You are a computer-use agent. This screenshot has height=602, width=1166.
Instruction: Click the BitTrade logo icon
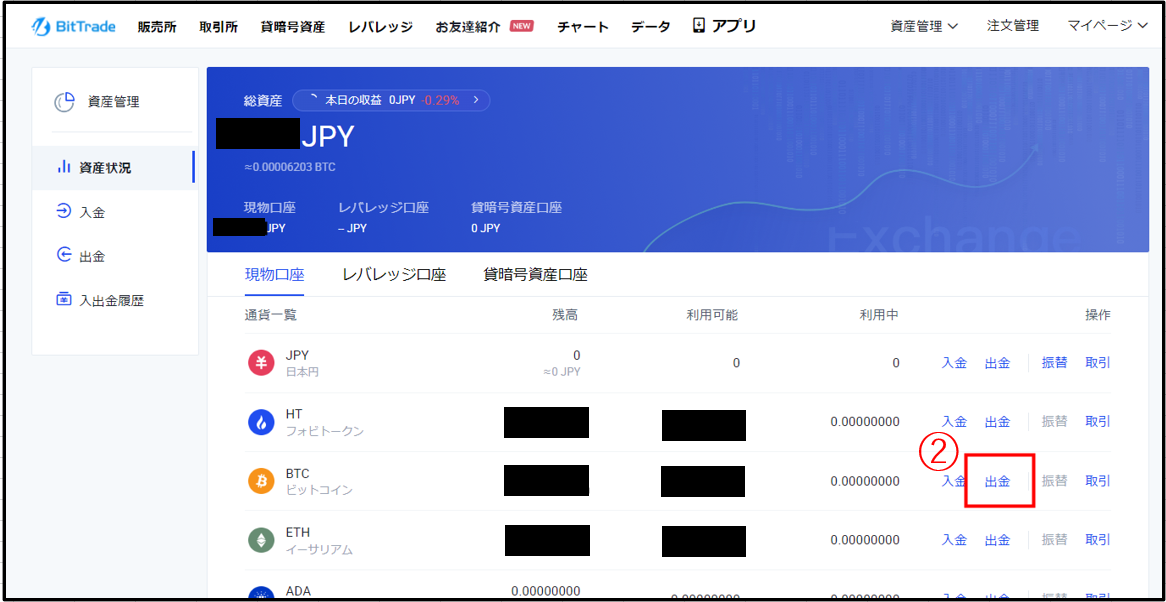[x=41, y=27]
